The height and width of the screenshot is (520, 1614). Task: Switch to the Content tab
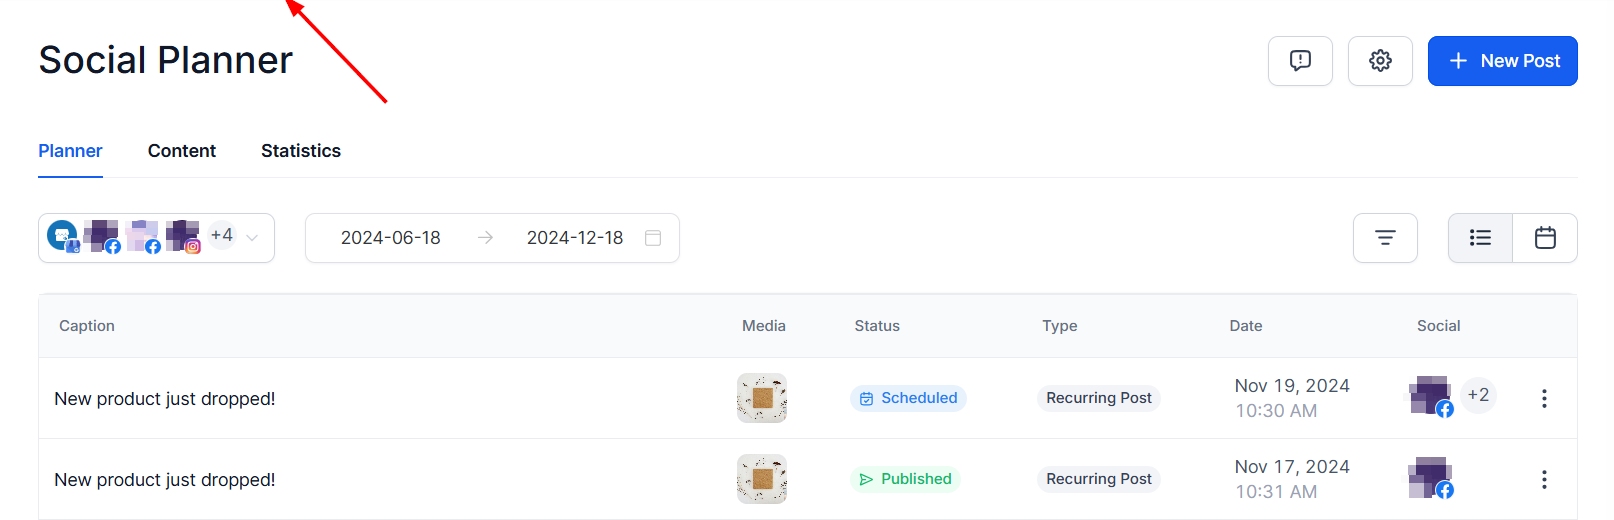coord(182,151)
